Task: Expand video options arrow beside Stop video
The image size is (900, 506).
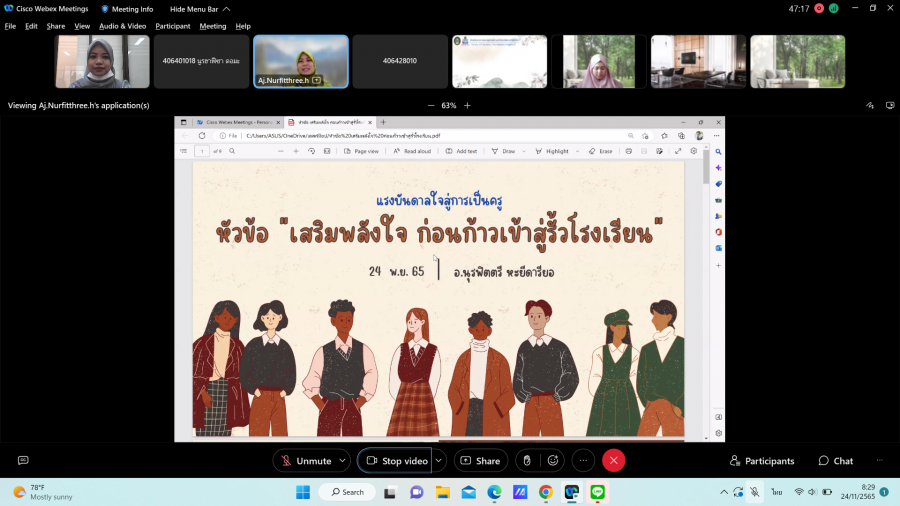Action: pos(438,461)
